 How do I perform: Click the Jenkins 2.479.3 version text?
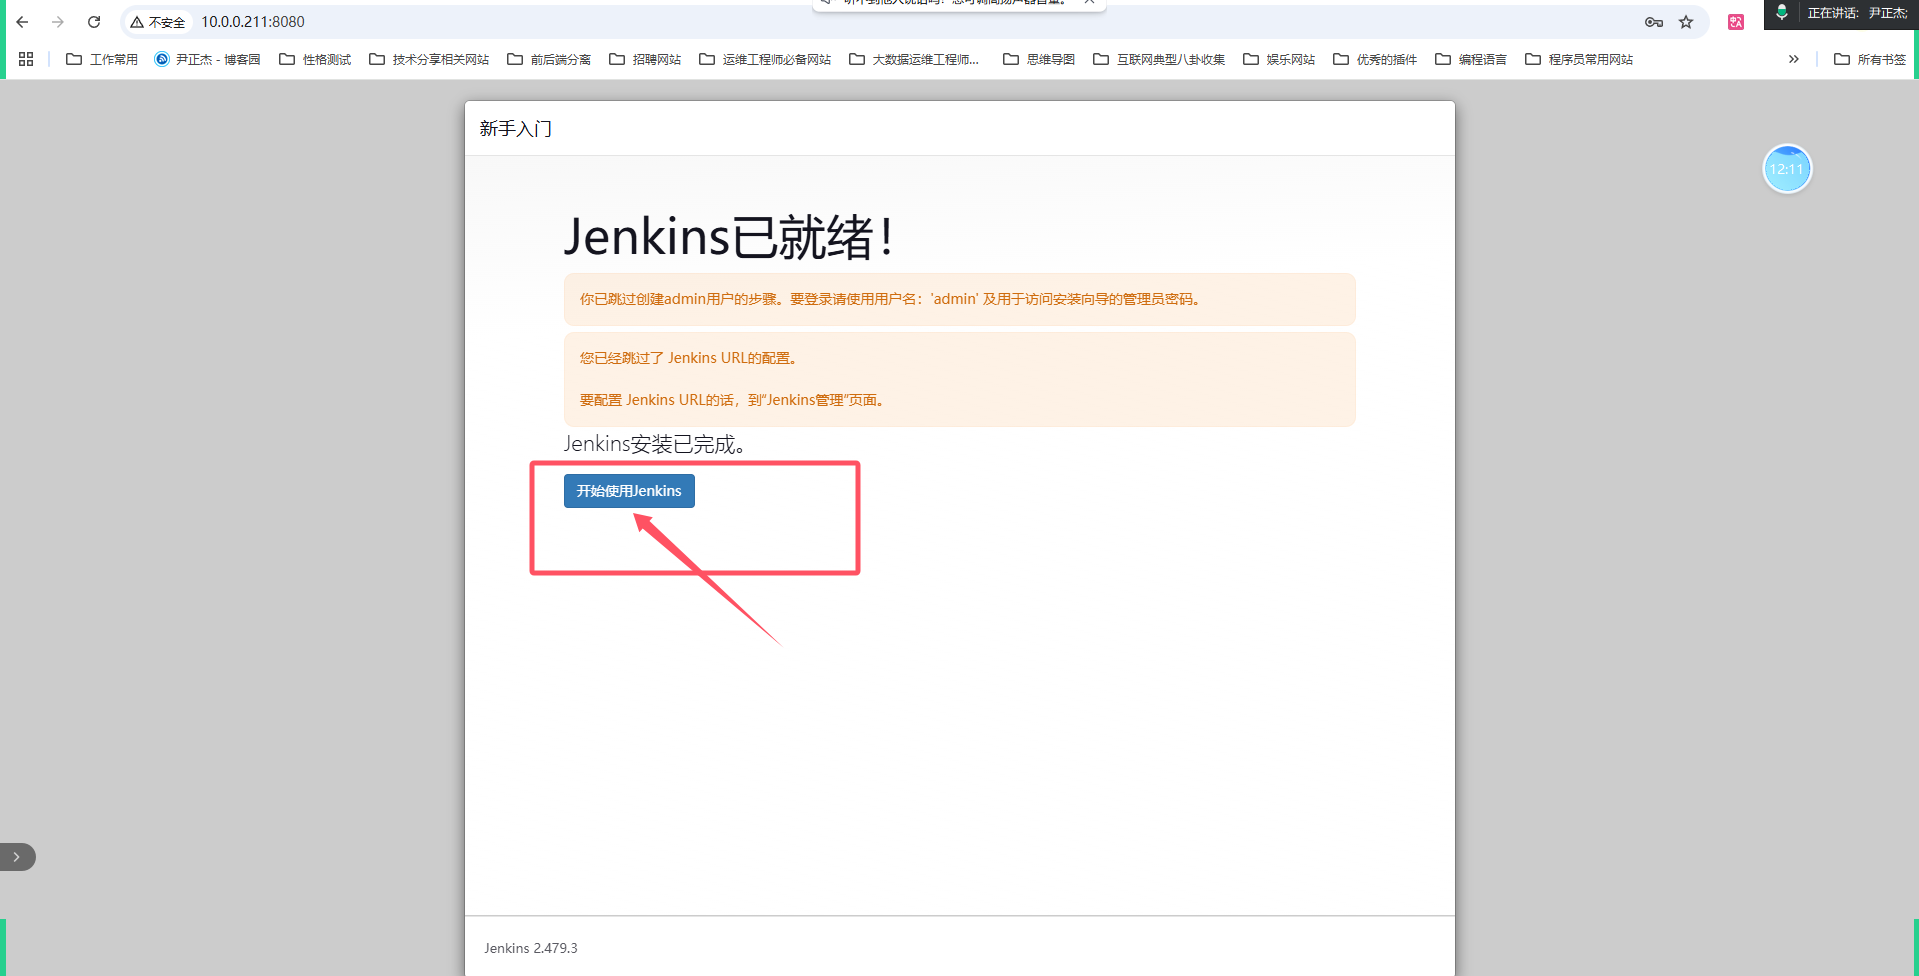coord(531,948)
